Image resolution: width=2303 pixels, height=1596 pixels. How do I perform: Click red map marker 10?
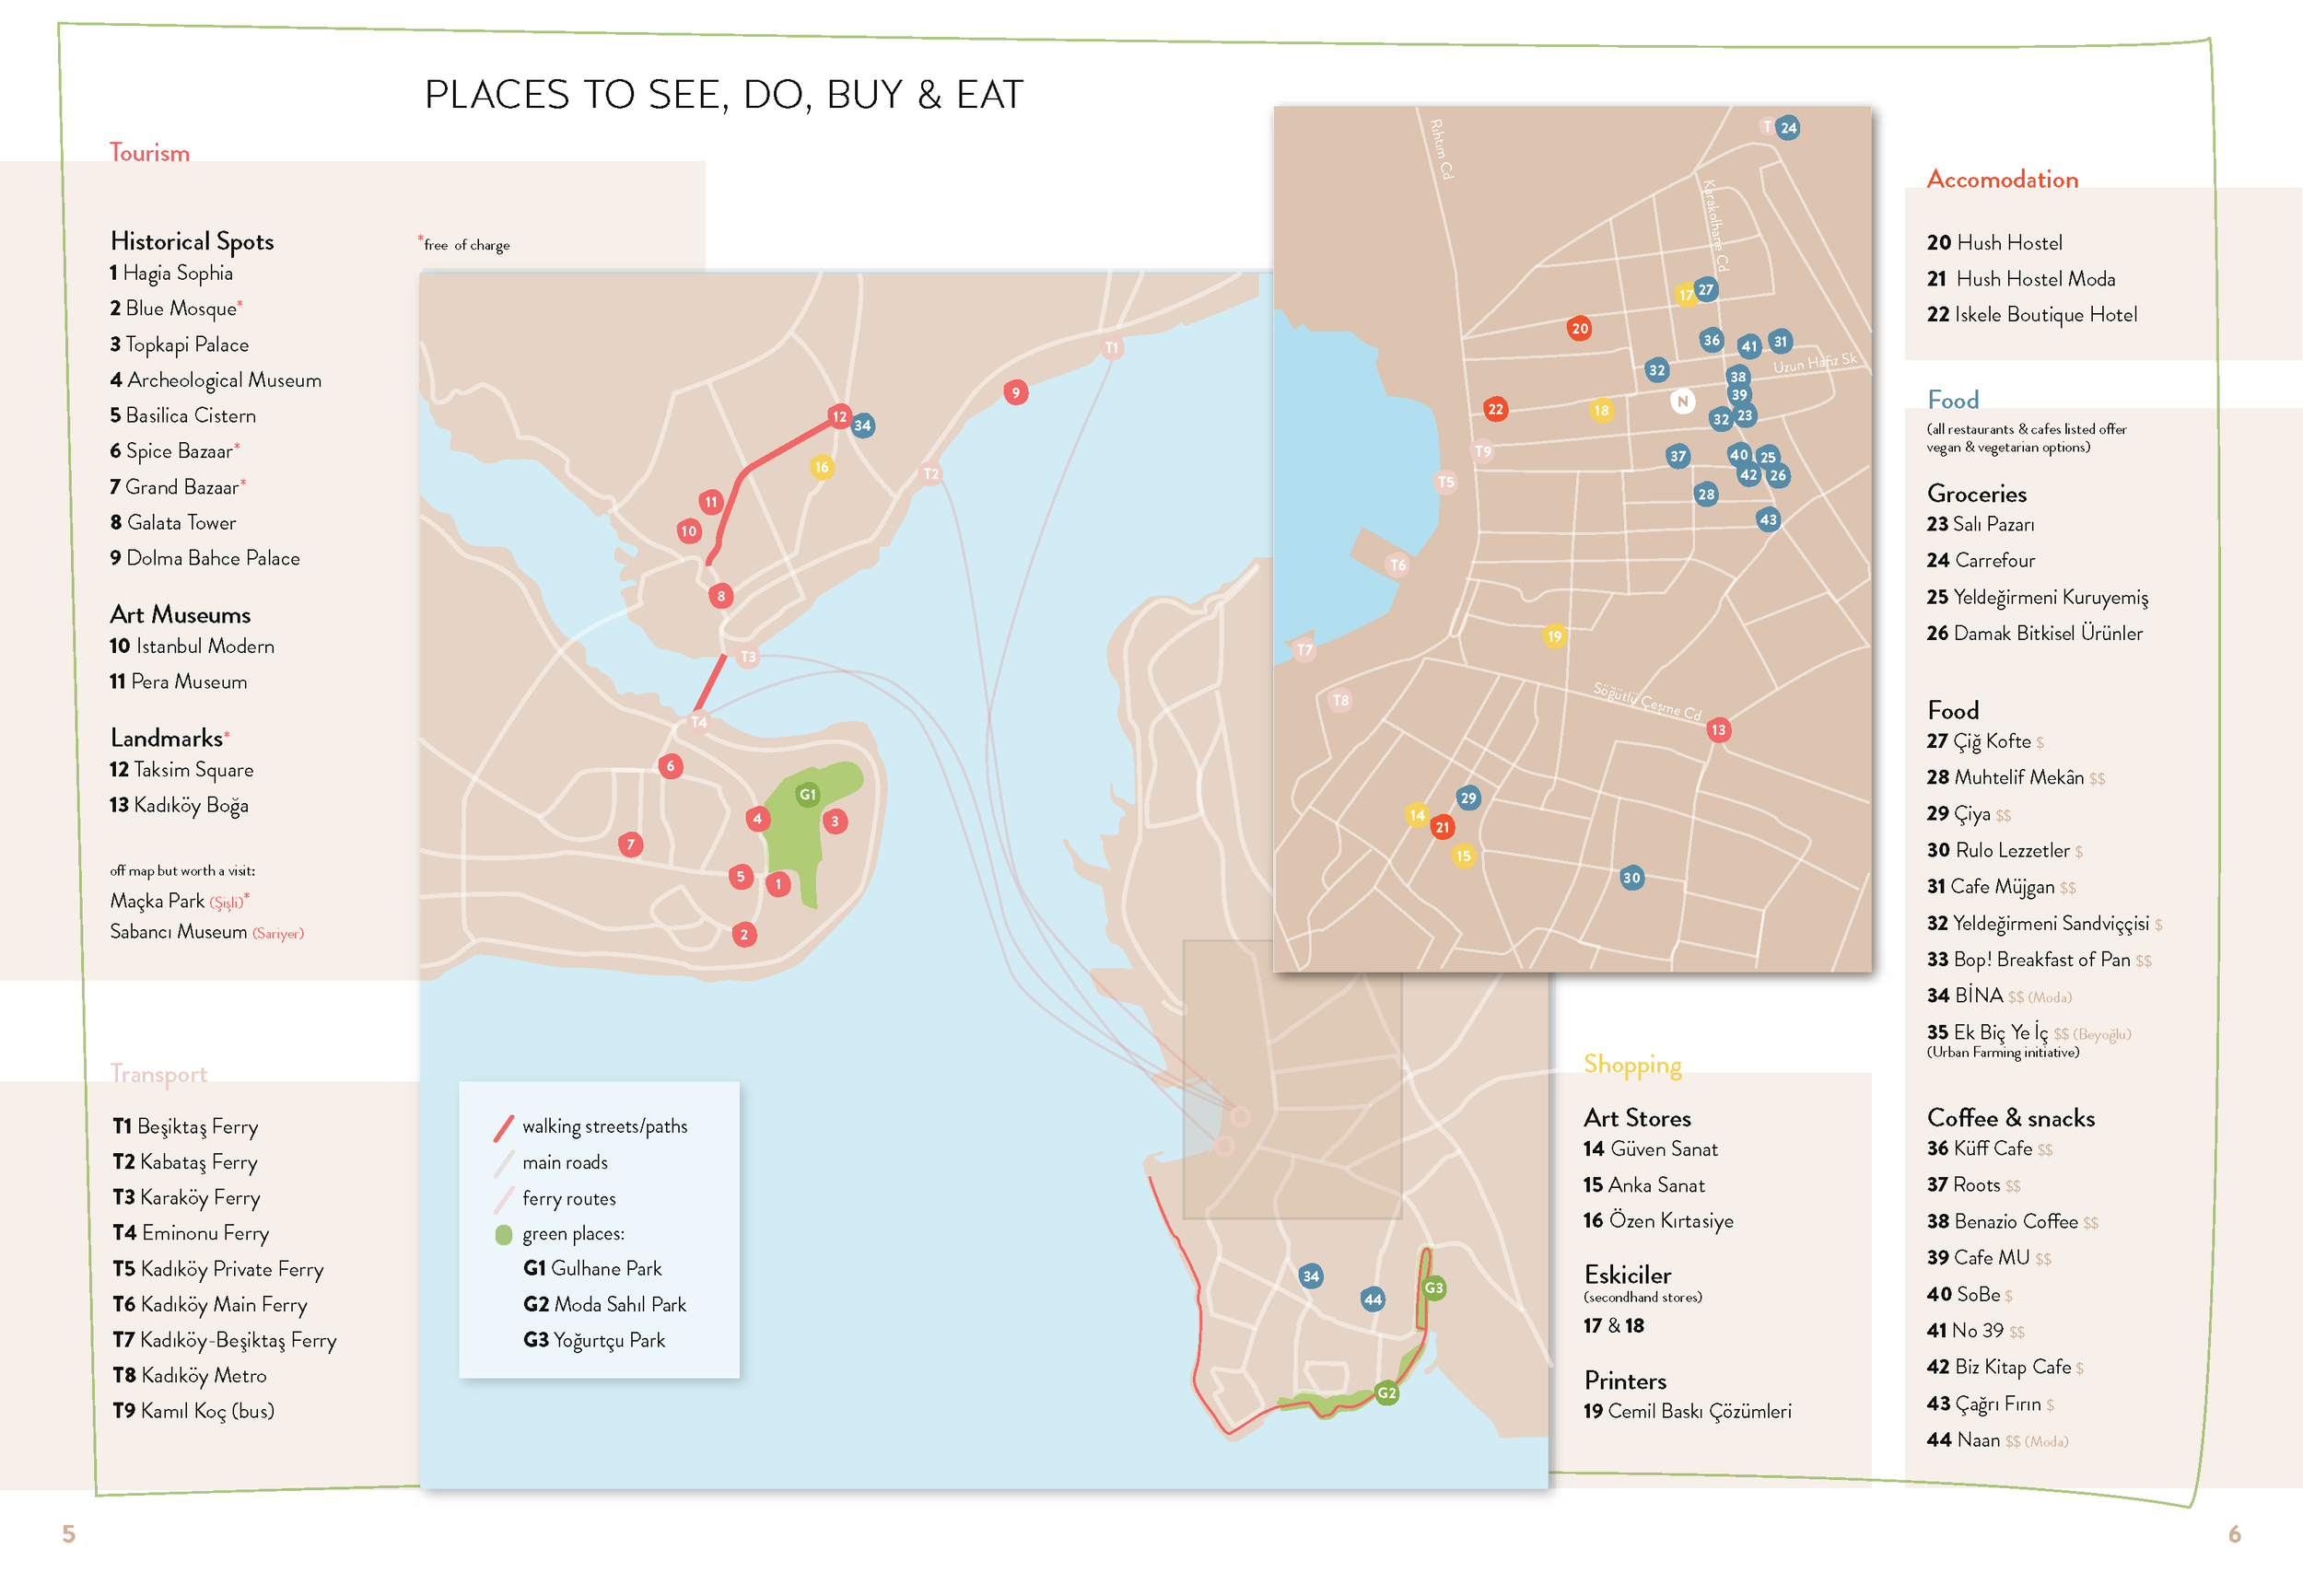click(x=688, y=532)
